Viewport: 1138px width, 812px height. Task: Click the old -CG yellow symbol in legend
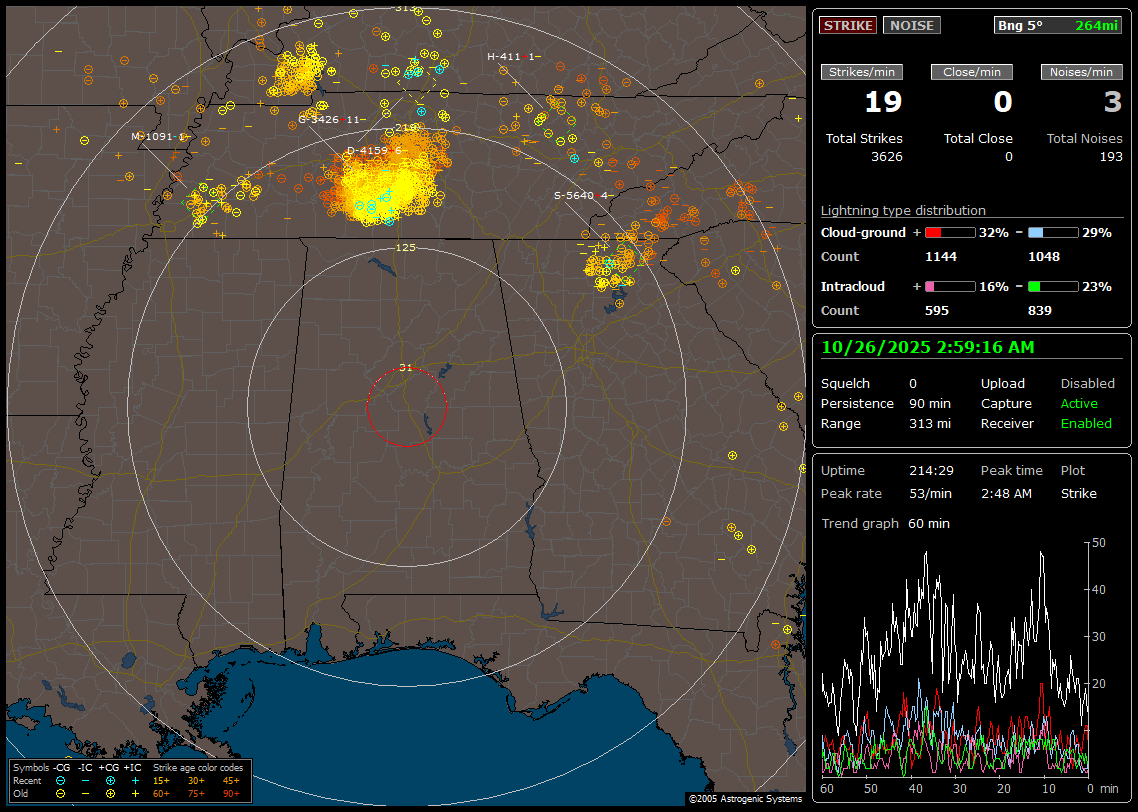pyautogui.click(x=61, y=793)
